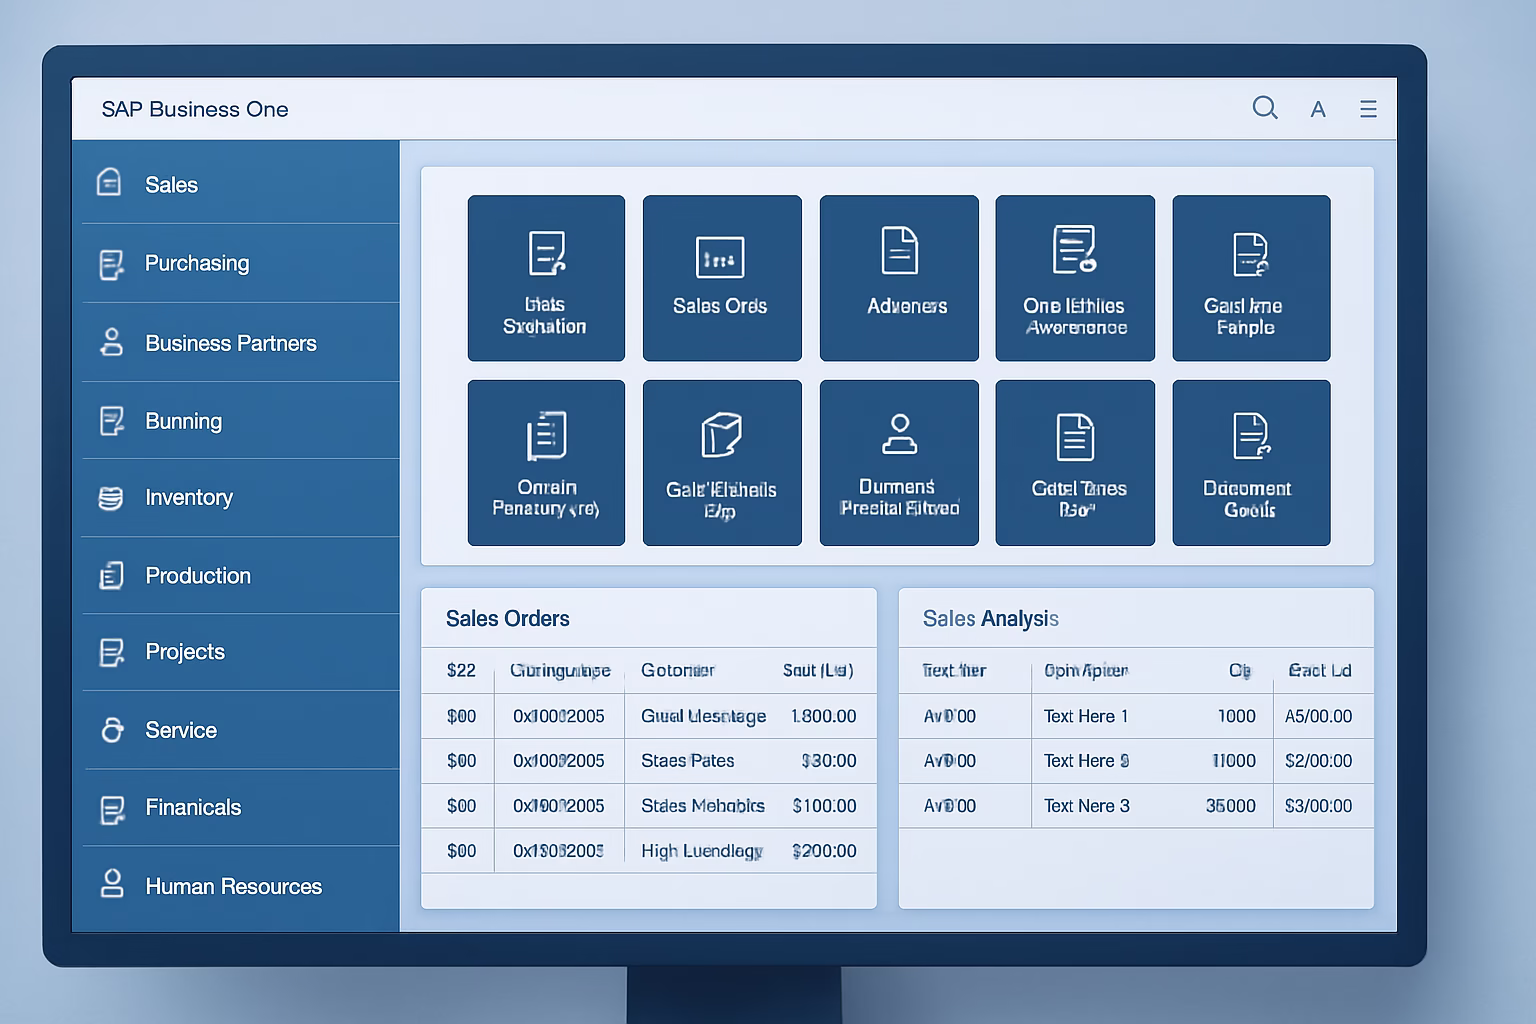Click 'Text Here 1' in Sales Analysis
This screenshot has width=1536, height=1024.
click(1086, 716)
